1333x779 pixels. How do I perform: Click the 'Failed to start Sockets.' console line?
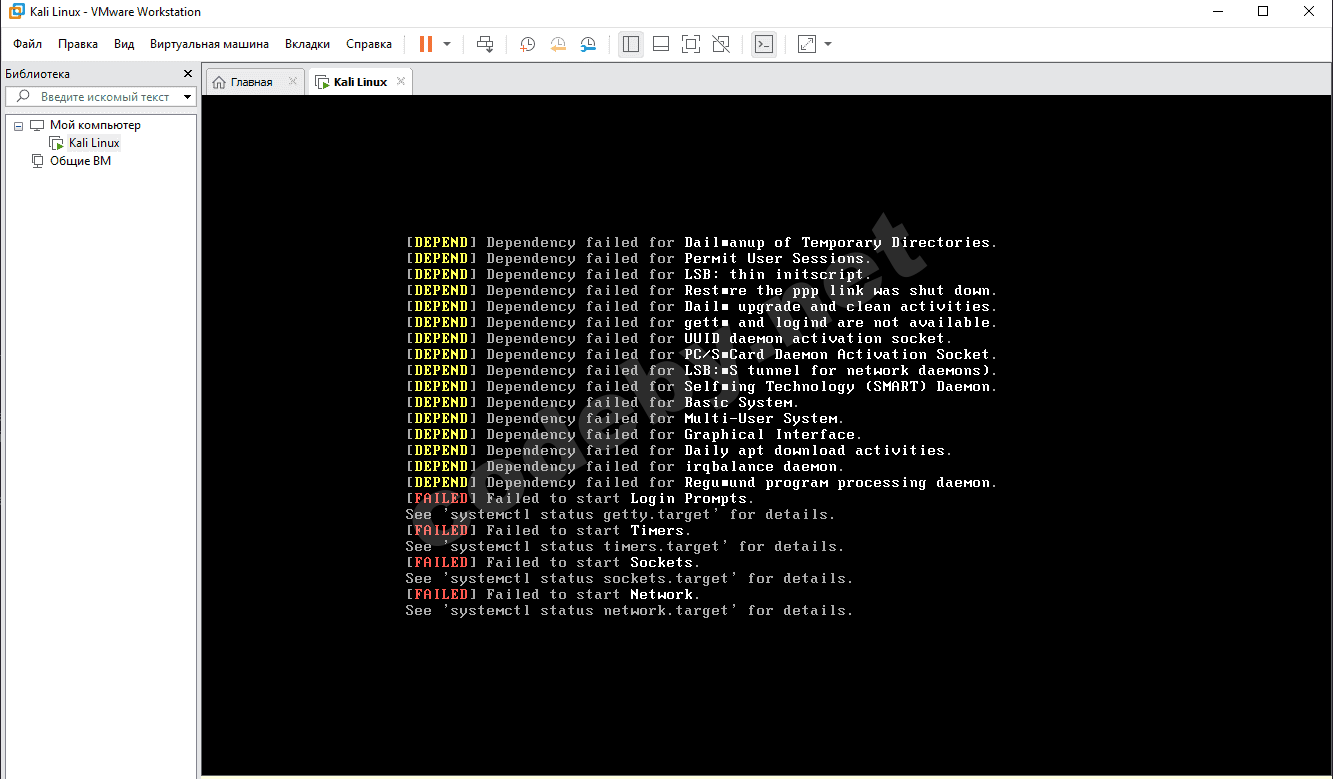pyautogui.click(x=553, y=562)
